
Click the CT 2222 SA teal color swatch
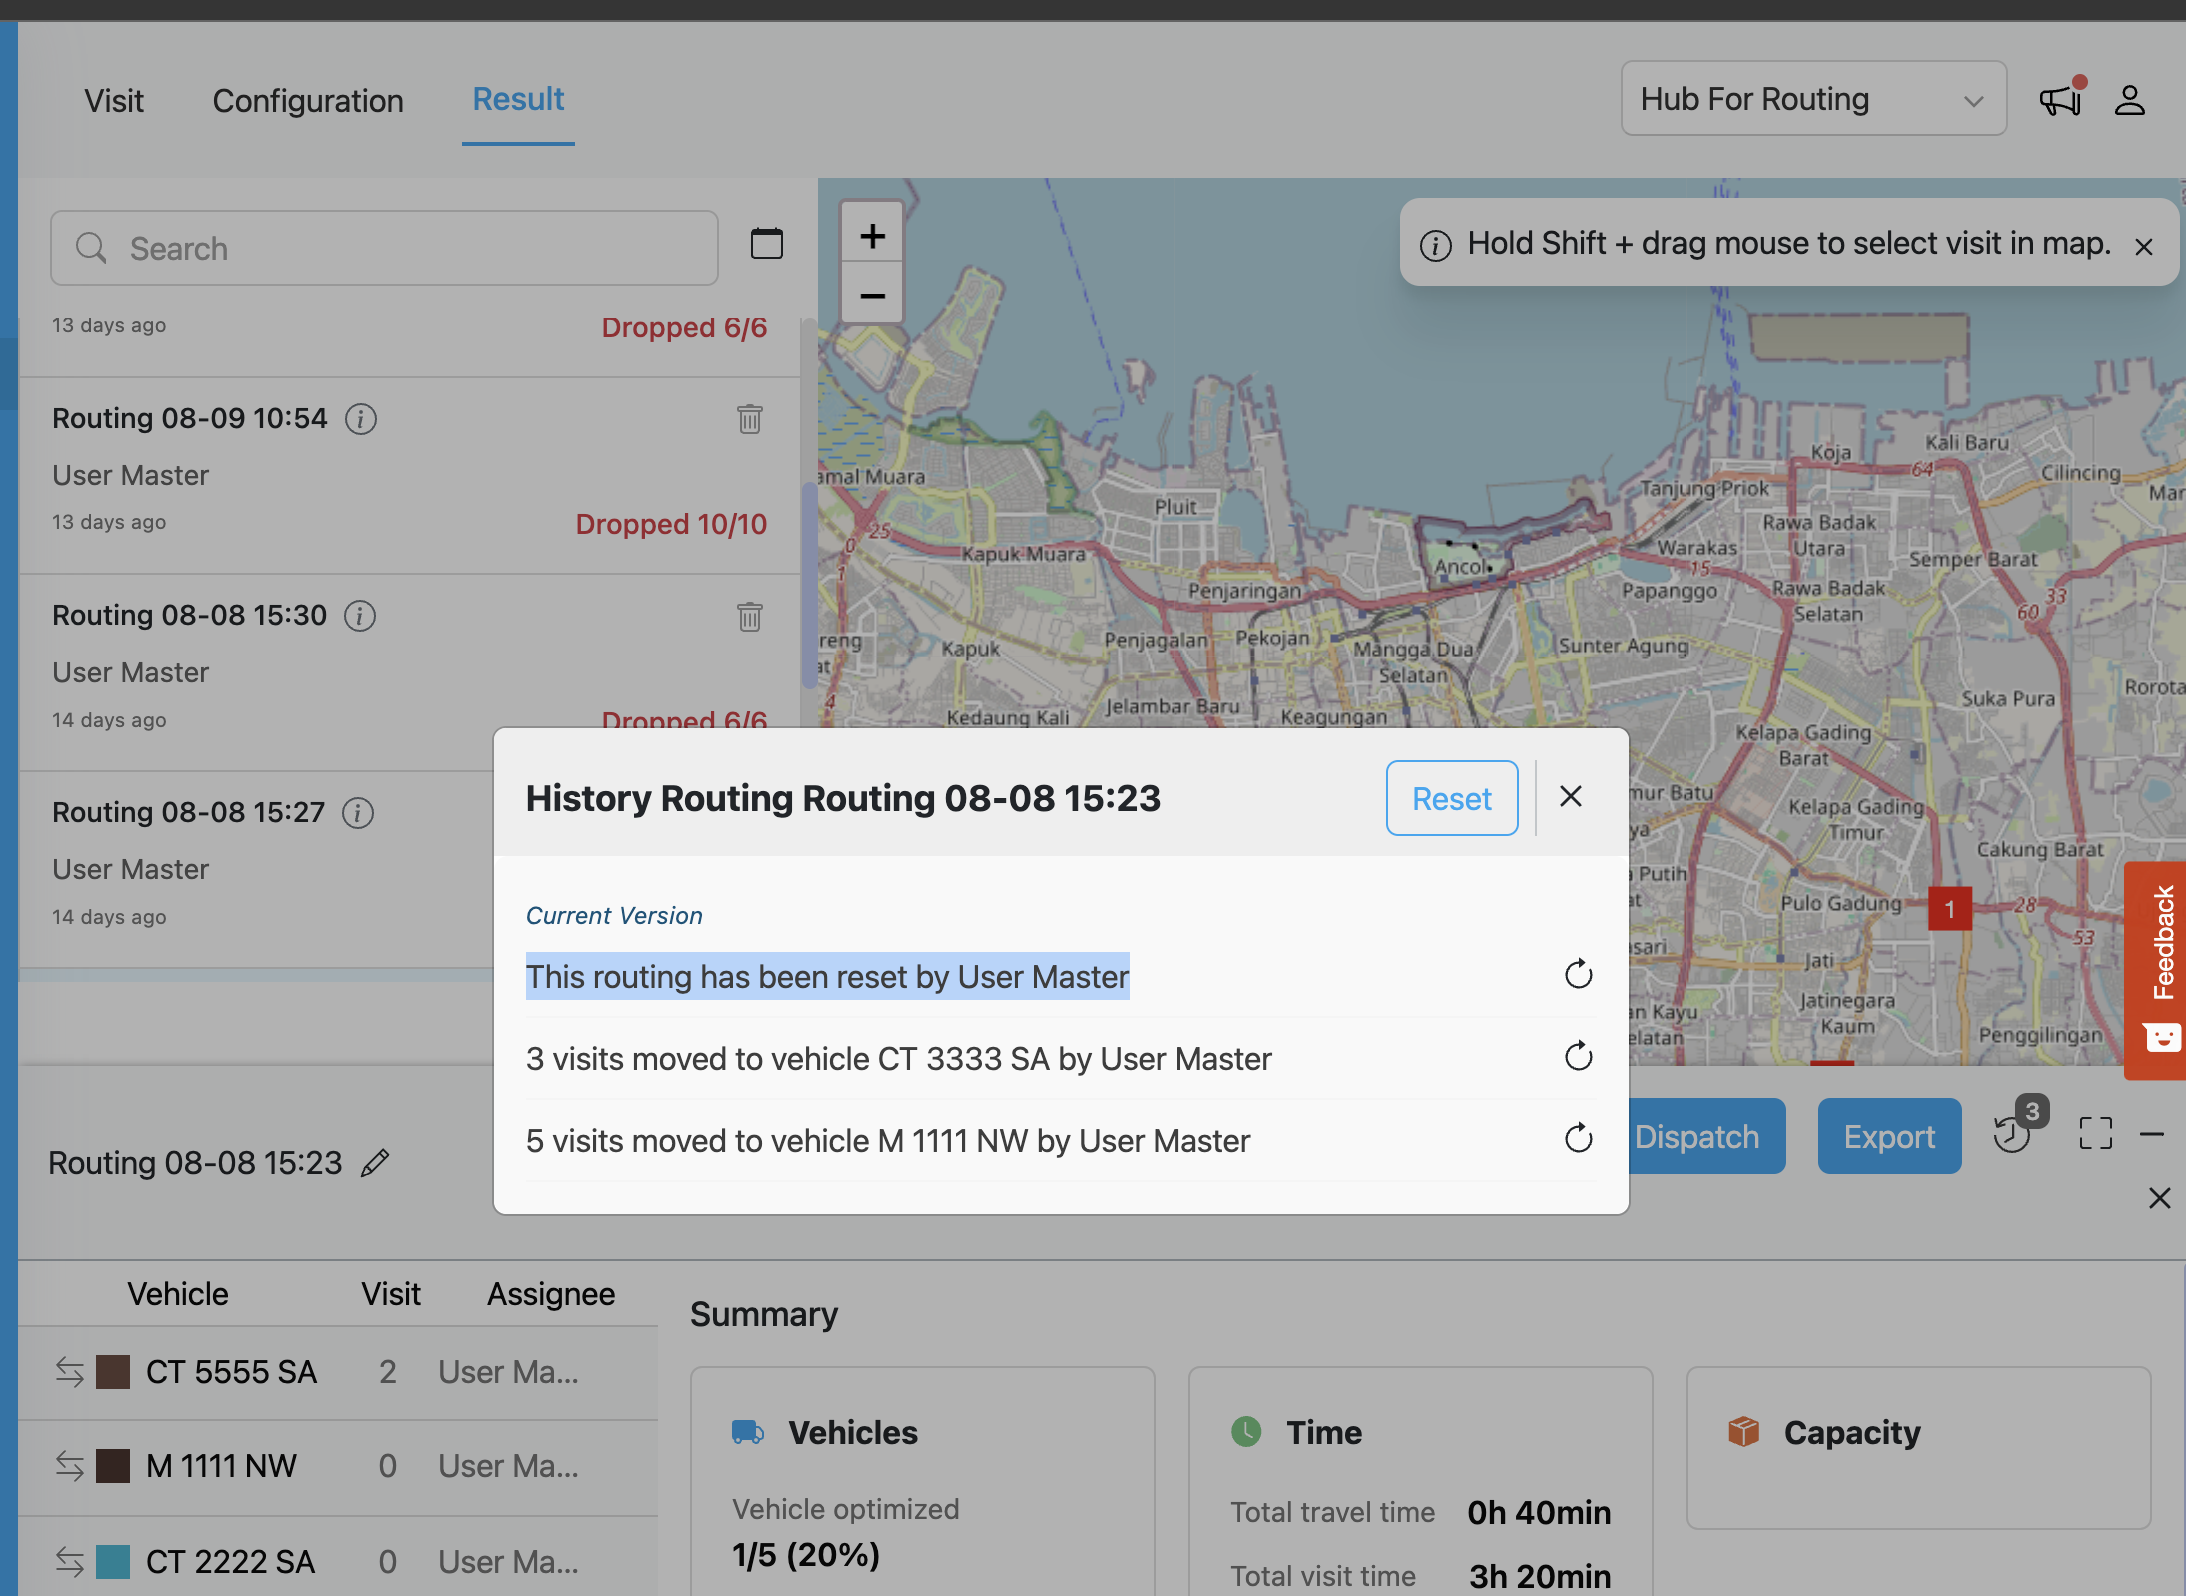(113, 1562)
